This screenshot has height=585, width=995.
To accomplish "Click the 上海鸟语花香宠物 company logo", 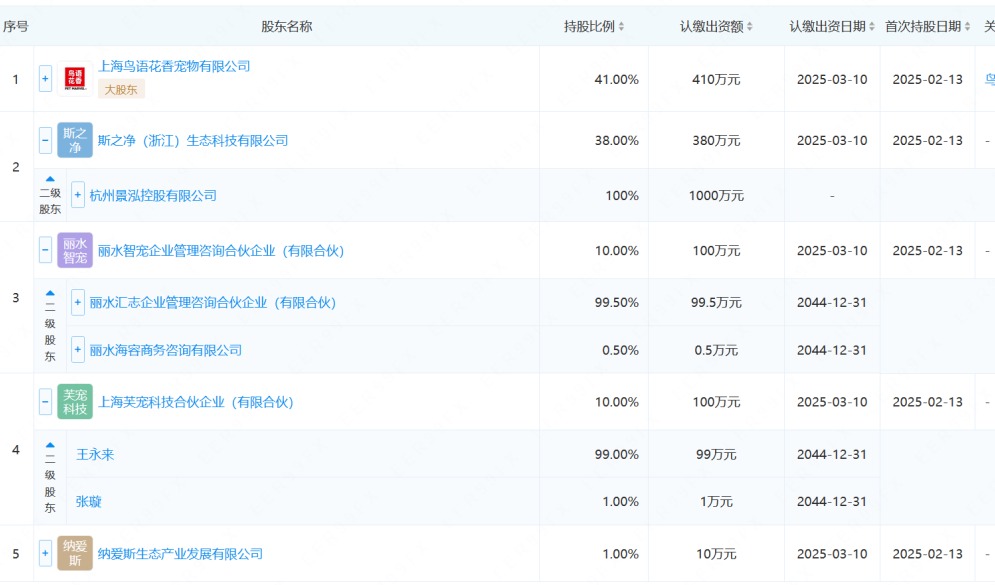I will tap(75, 79).
